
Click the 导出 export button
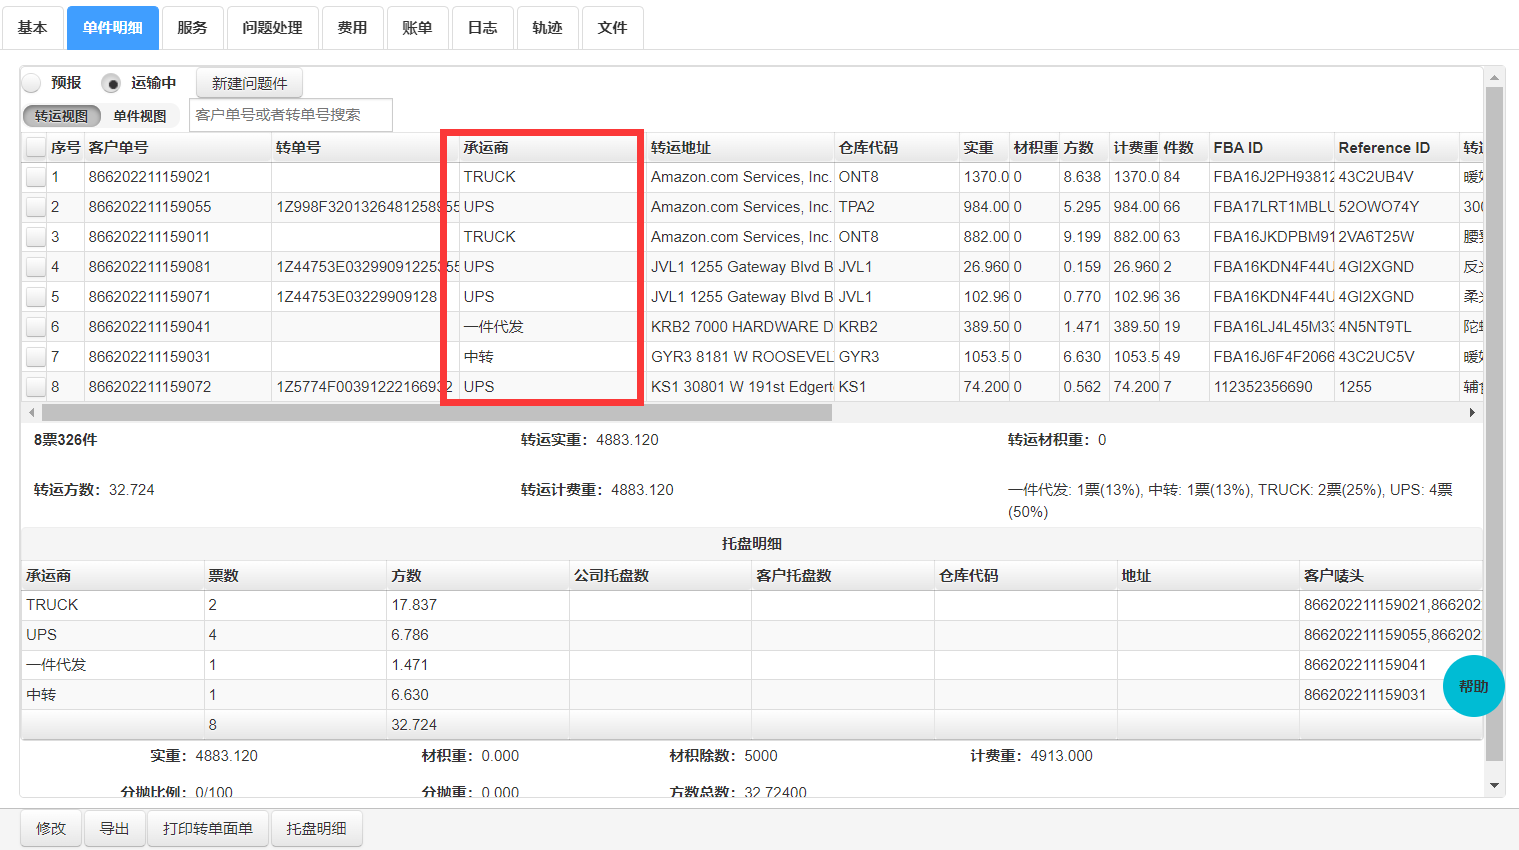(114, 828)
